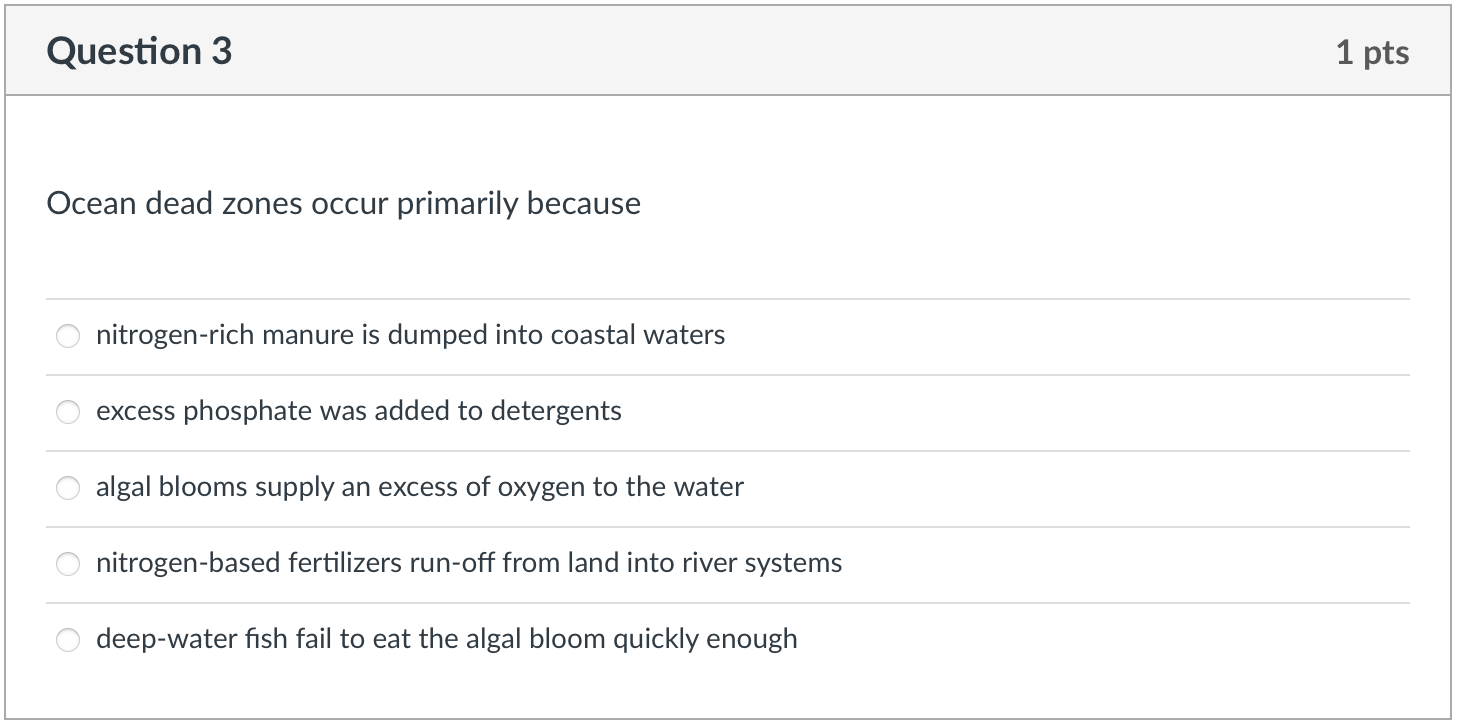The height and width of the screenshot is (720, 1458).
Task: Click label 'algal blooms supply an excess of oxygen'
Action: 419,487
